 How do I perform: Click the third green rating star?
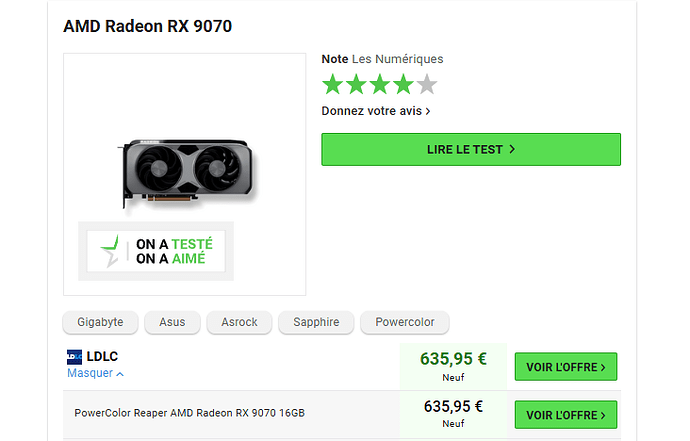[x=380, y=84]
